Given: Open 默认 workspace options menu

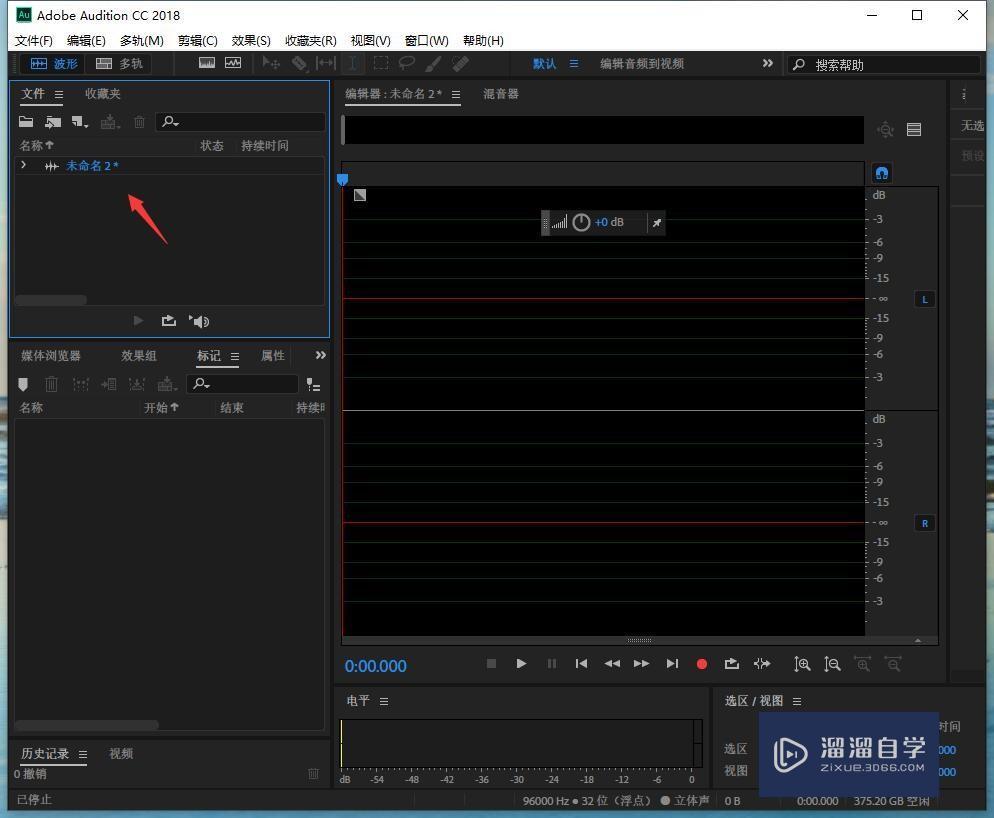Looking at the screenshot, I should pos(574,63).
